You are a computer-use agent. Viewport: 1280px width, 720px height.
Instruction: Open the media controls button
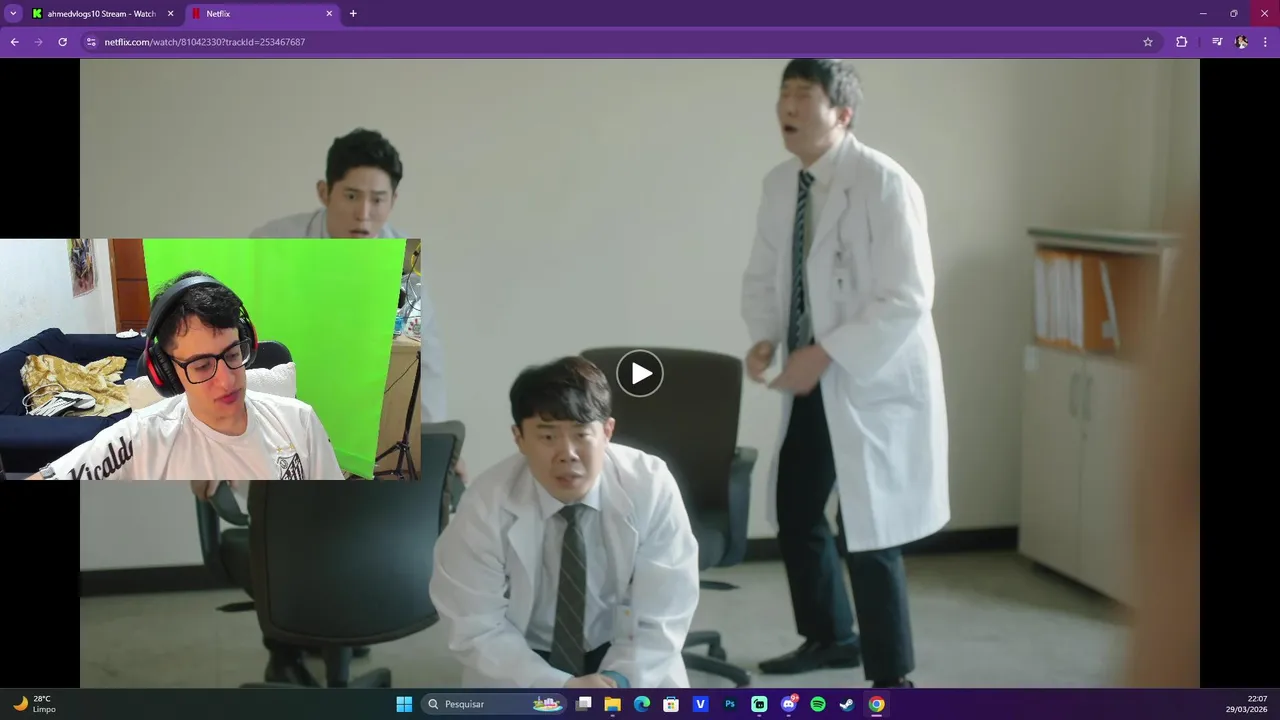[x=1217, y=42]
